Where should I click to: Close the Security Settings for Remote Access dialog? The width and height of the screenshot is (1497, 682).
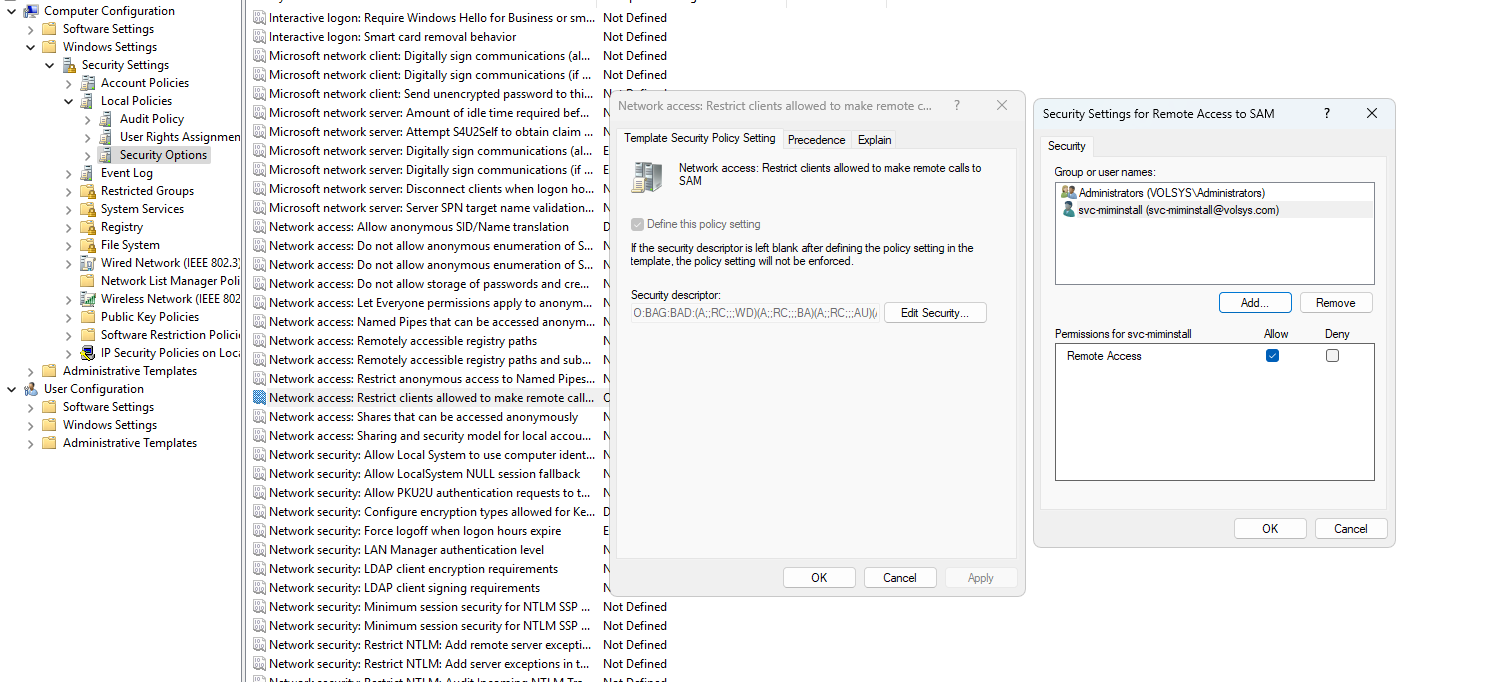pyautogui.click(x=1372, y=114)
